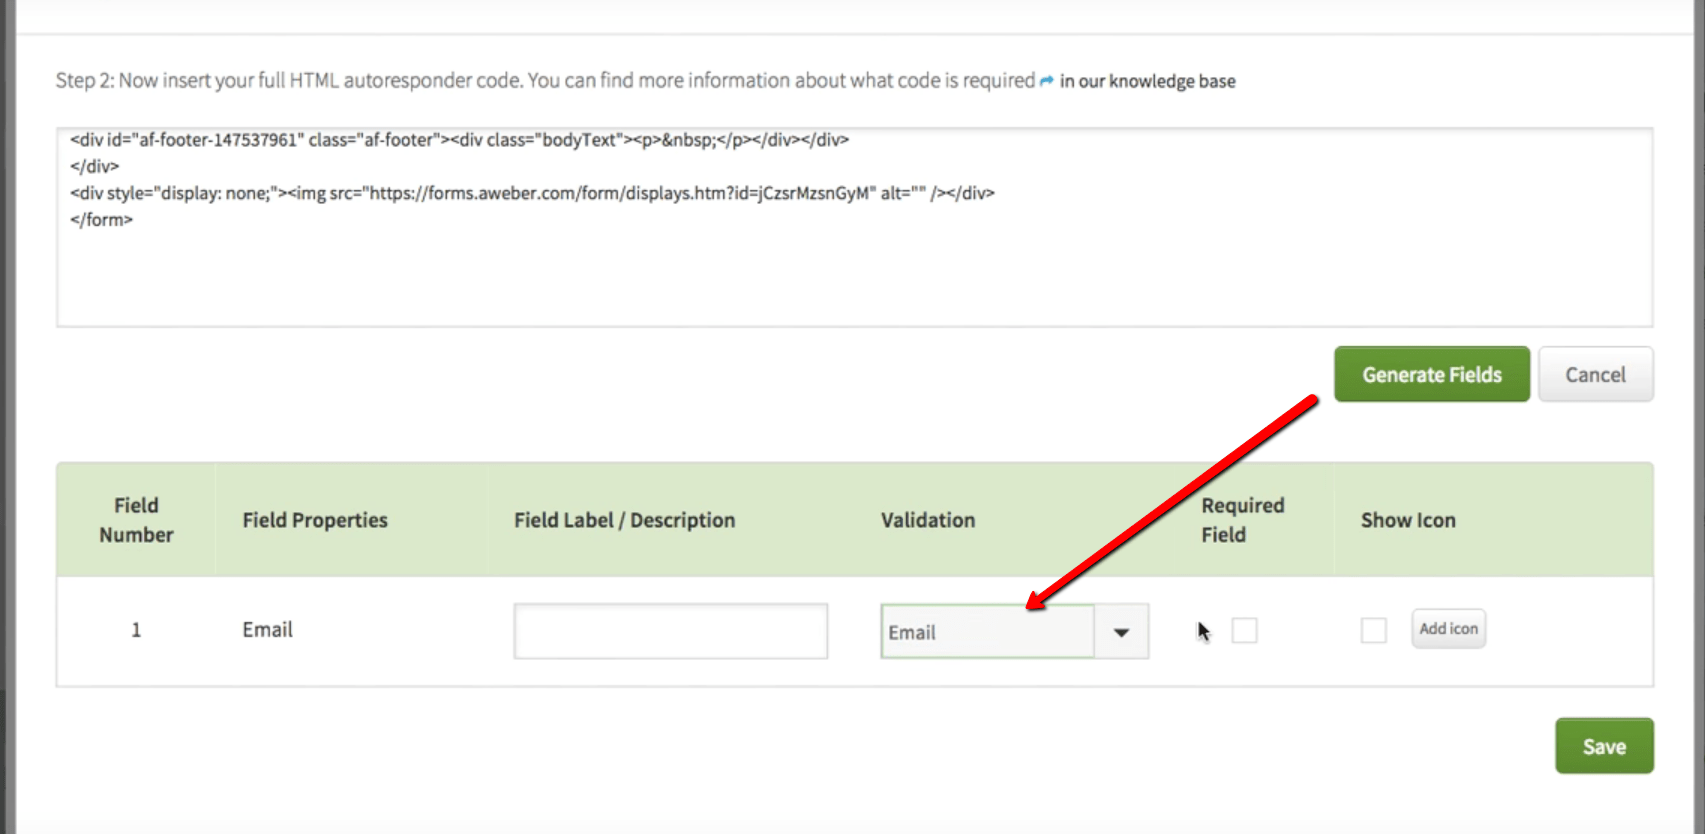
Task: Cancel the autoresponder code entry
Action: [x=1595, y=374]
